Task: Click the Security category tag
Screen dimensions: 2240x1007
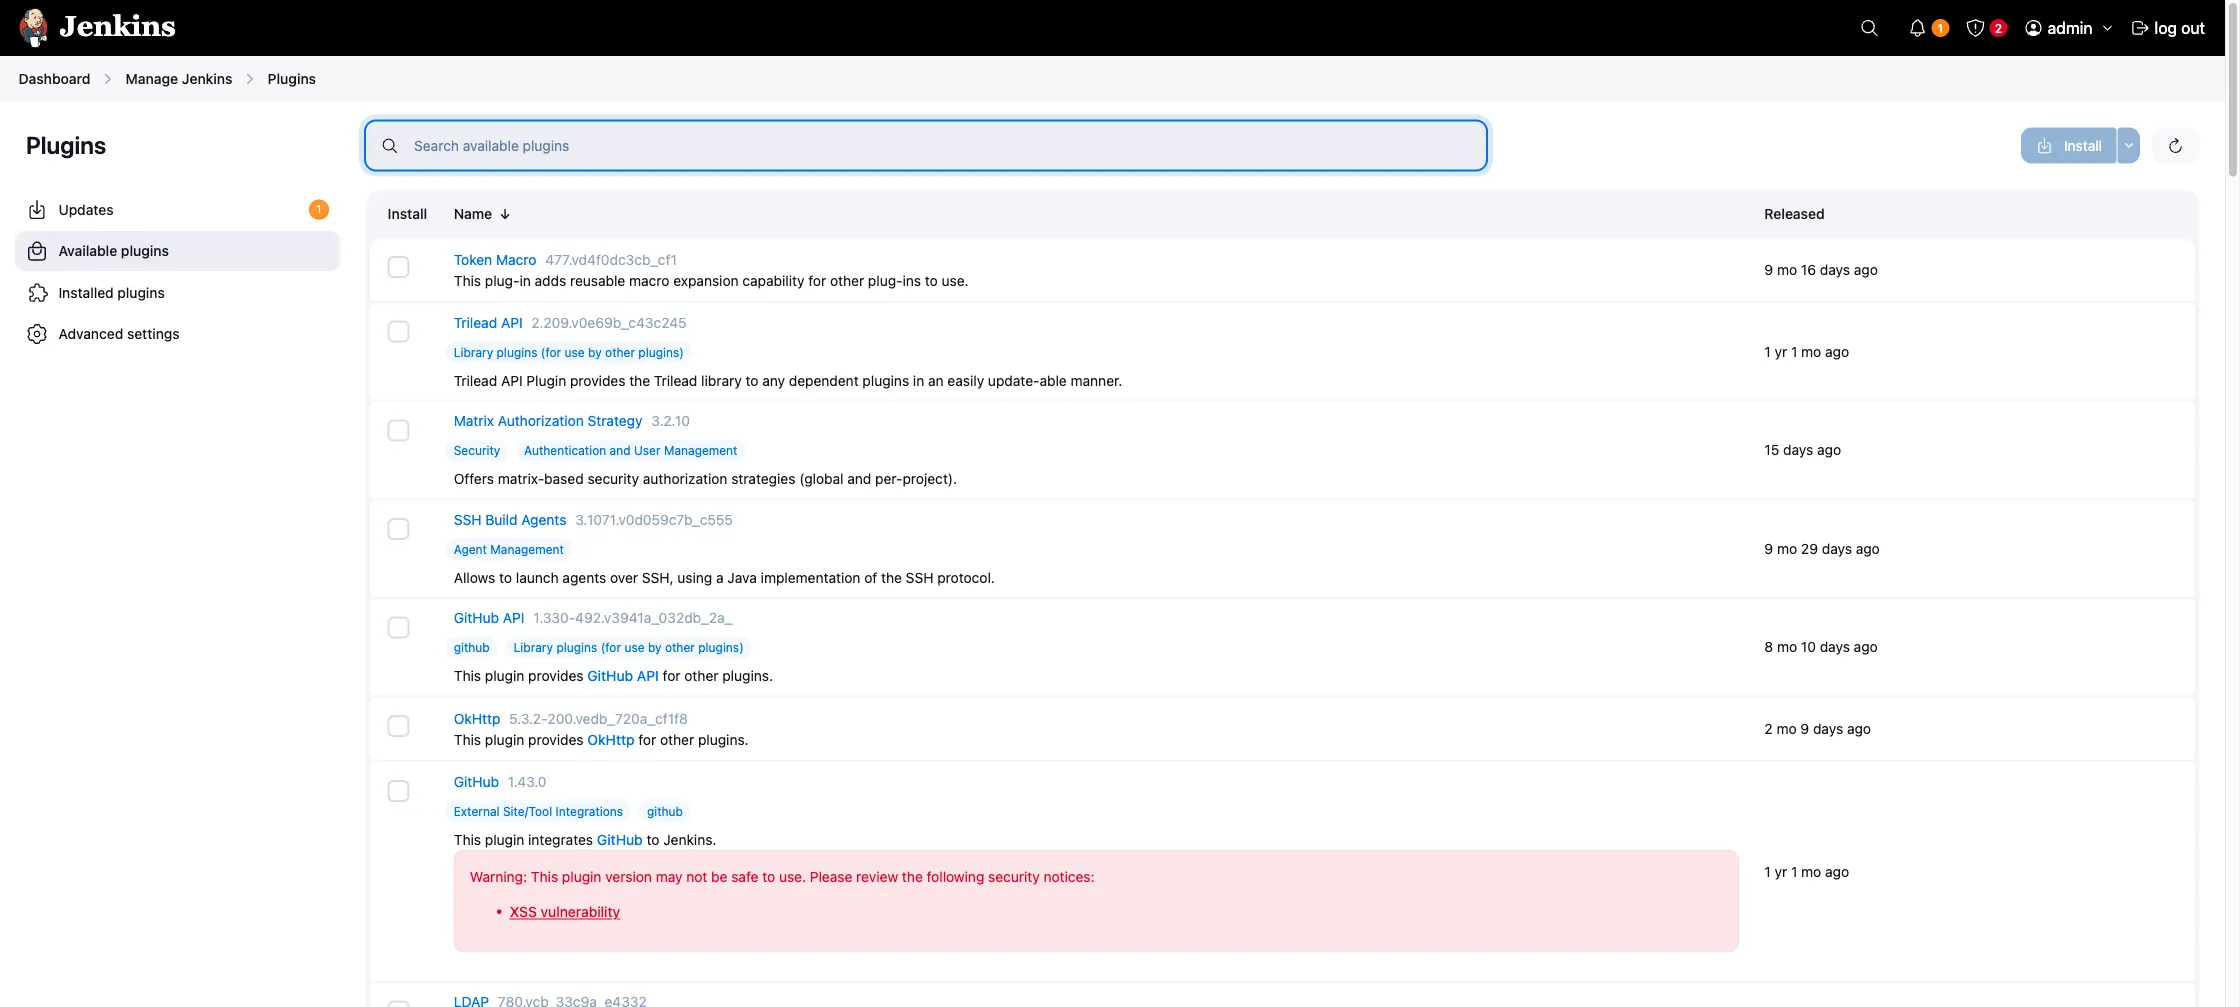Action: tap(477, 451)
